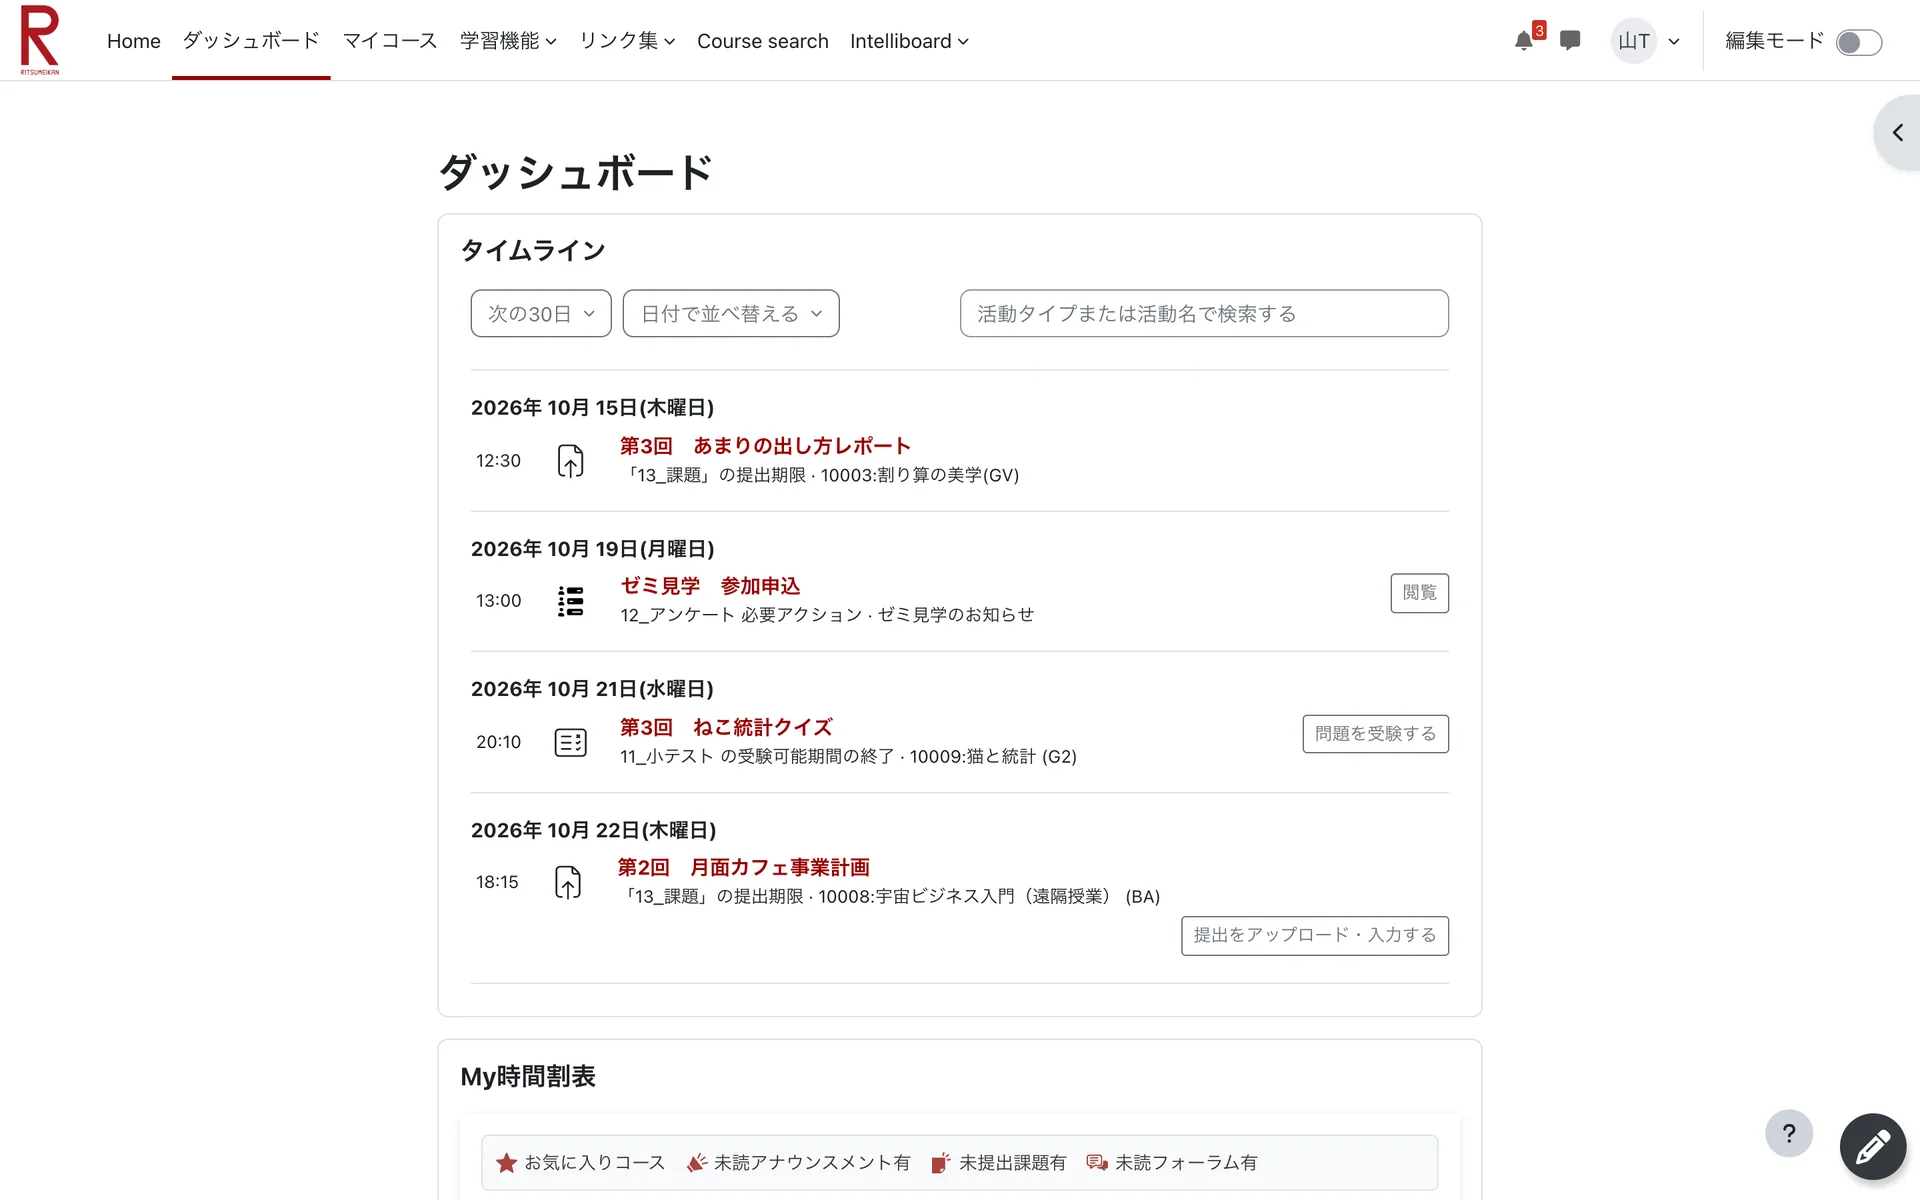
Task: Click the survey icon for ゼミ見学 参加申込
Action: click(x=570, y=601)
